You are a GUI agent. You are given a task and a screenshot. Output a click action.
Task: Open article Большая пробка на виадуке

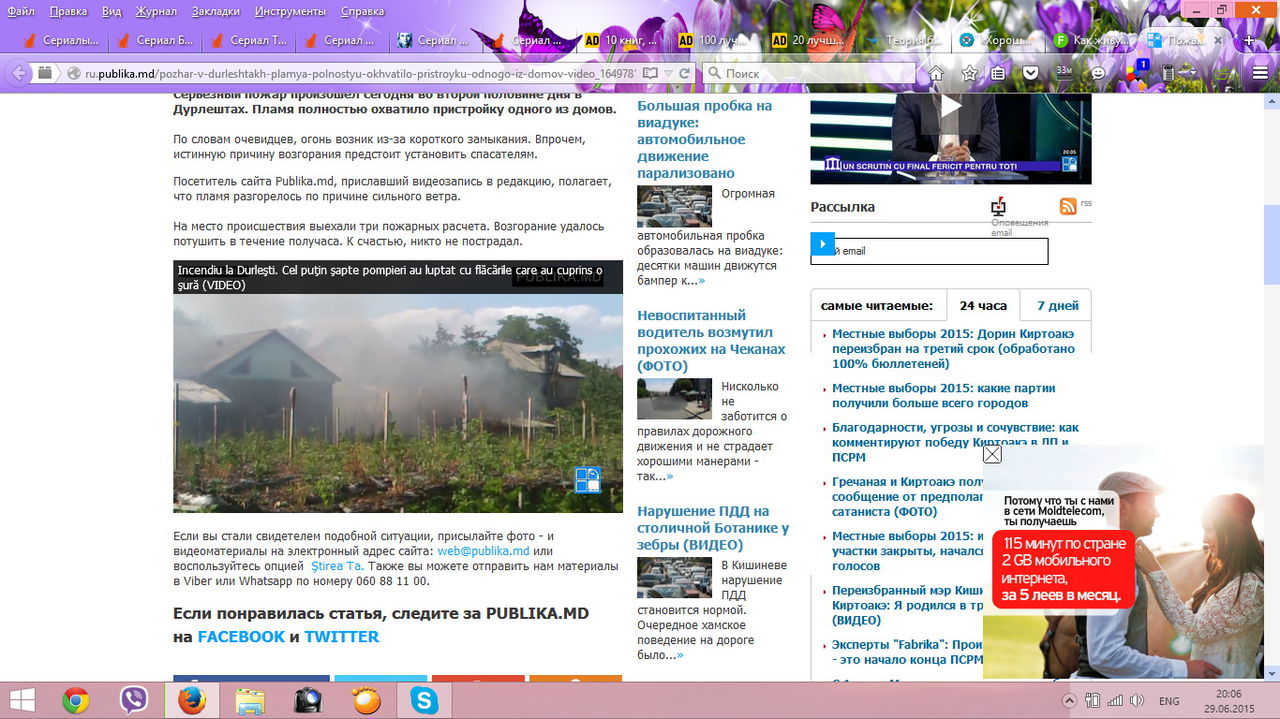(x=704, y=139)
